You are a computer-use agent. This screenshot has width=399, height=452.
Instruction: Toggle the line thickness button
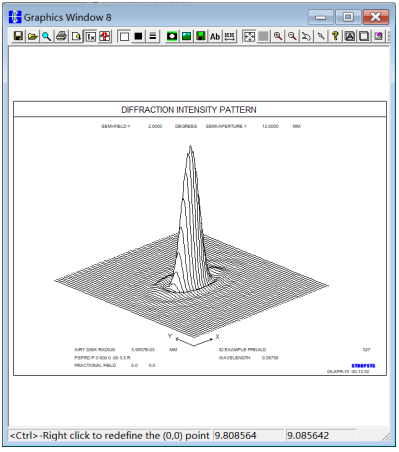click(x=153, y=36)
